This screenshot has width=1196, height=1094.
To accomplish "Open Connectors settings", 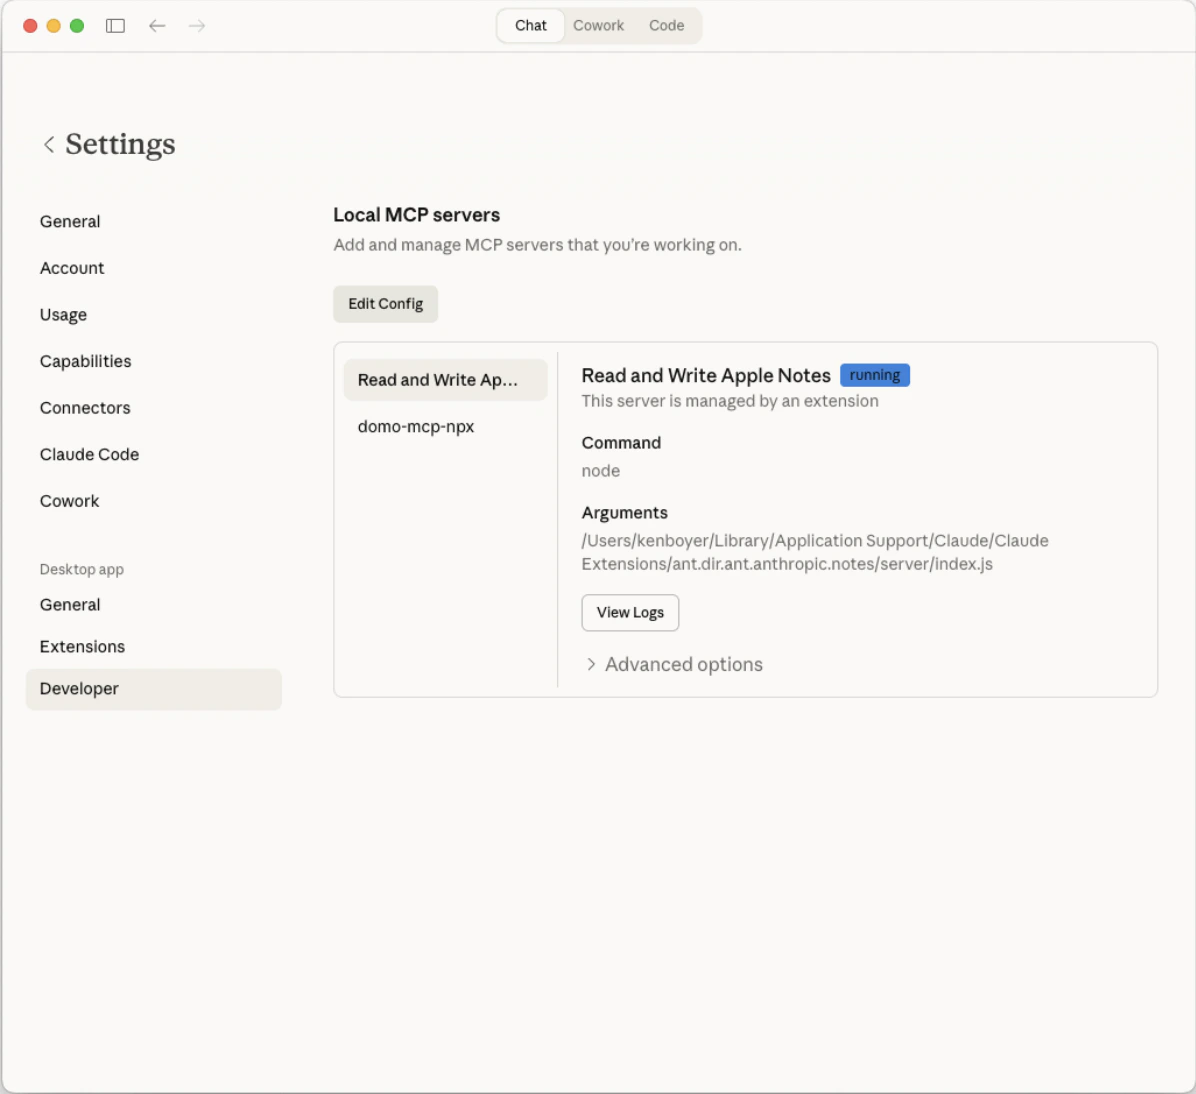I will pos(85,408).
